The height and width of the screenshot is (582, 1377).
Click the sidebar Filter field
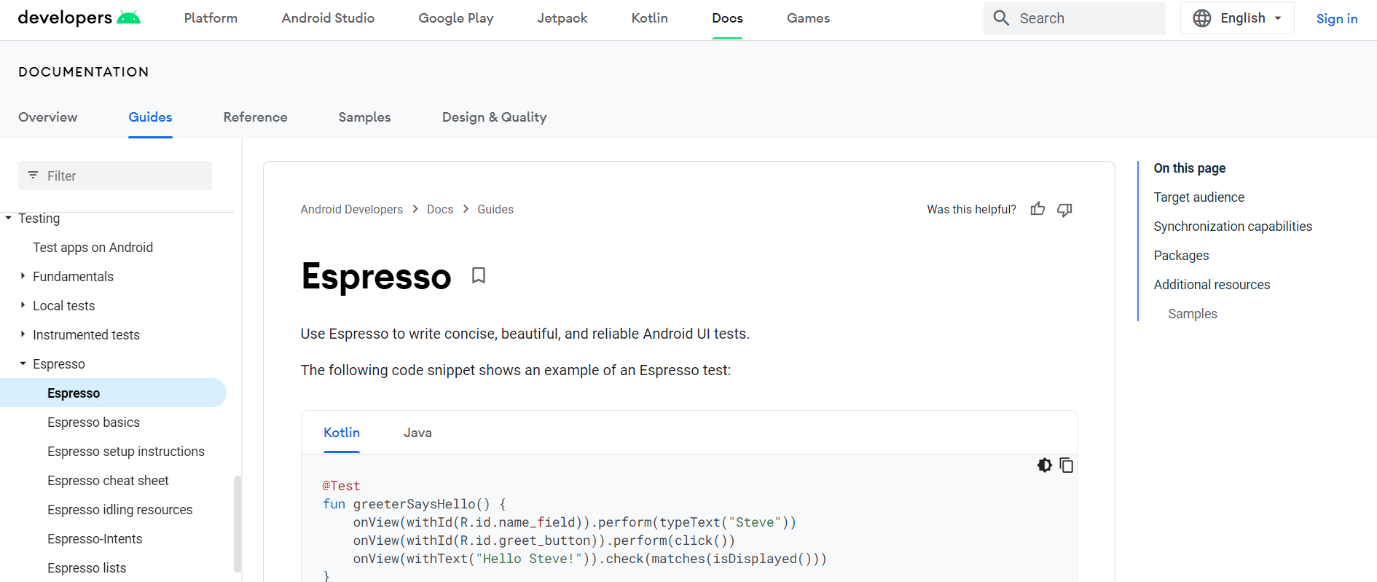point(115,175)
